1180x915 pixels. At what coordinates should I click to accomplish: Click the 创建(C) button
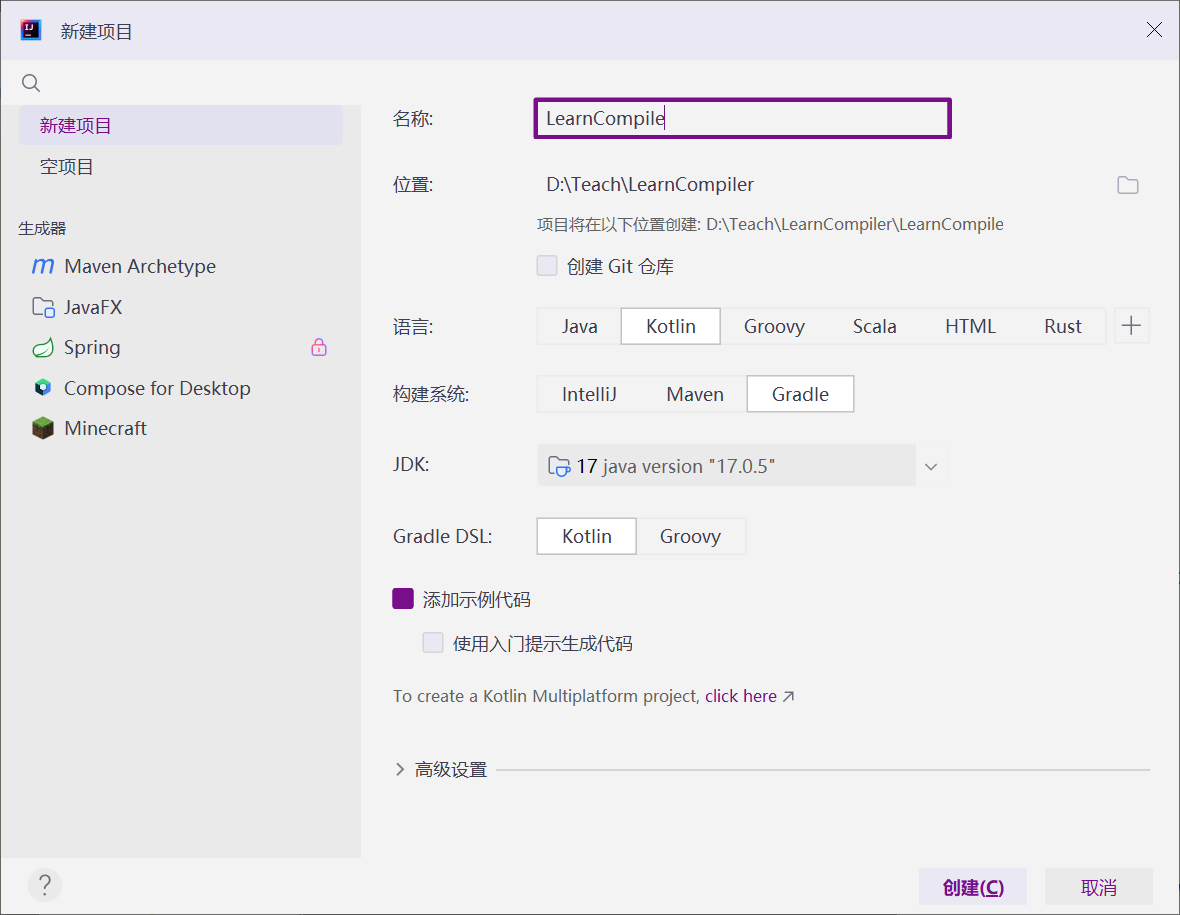click(972, 887)
